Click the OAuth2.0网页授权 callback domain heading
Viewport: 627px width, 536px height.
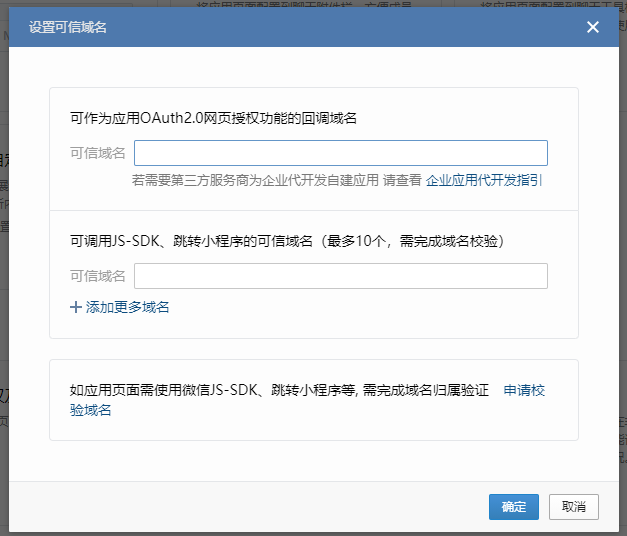click(x=214, y=118)
